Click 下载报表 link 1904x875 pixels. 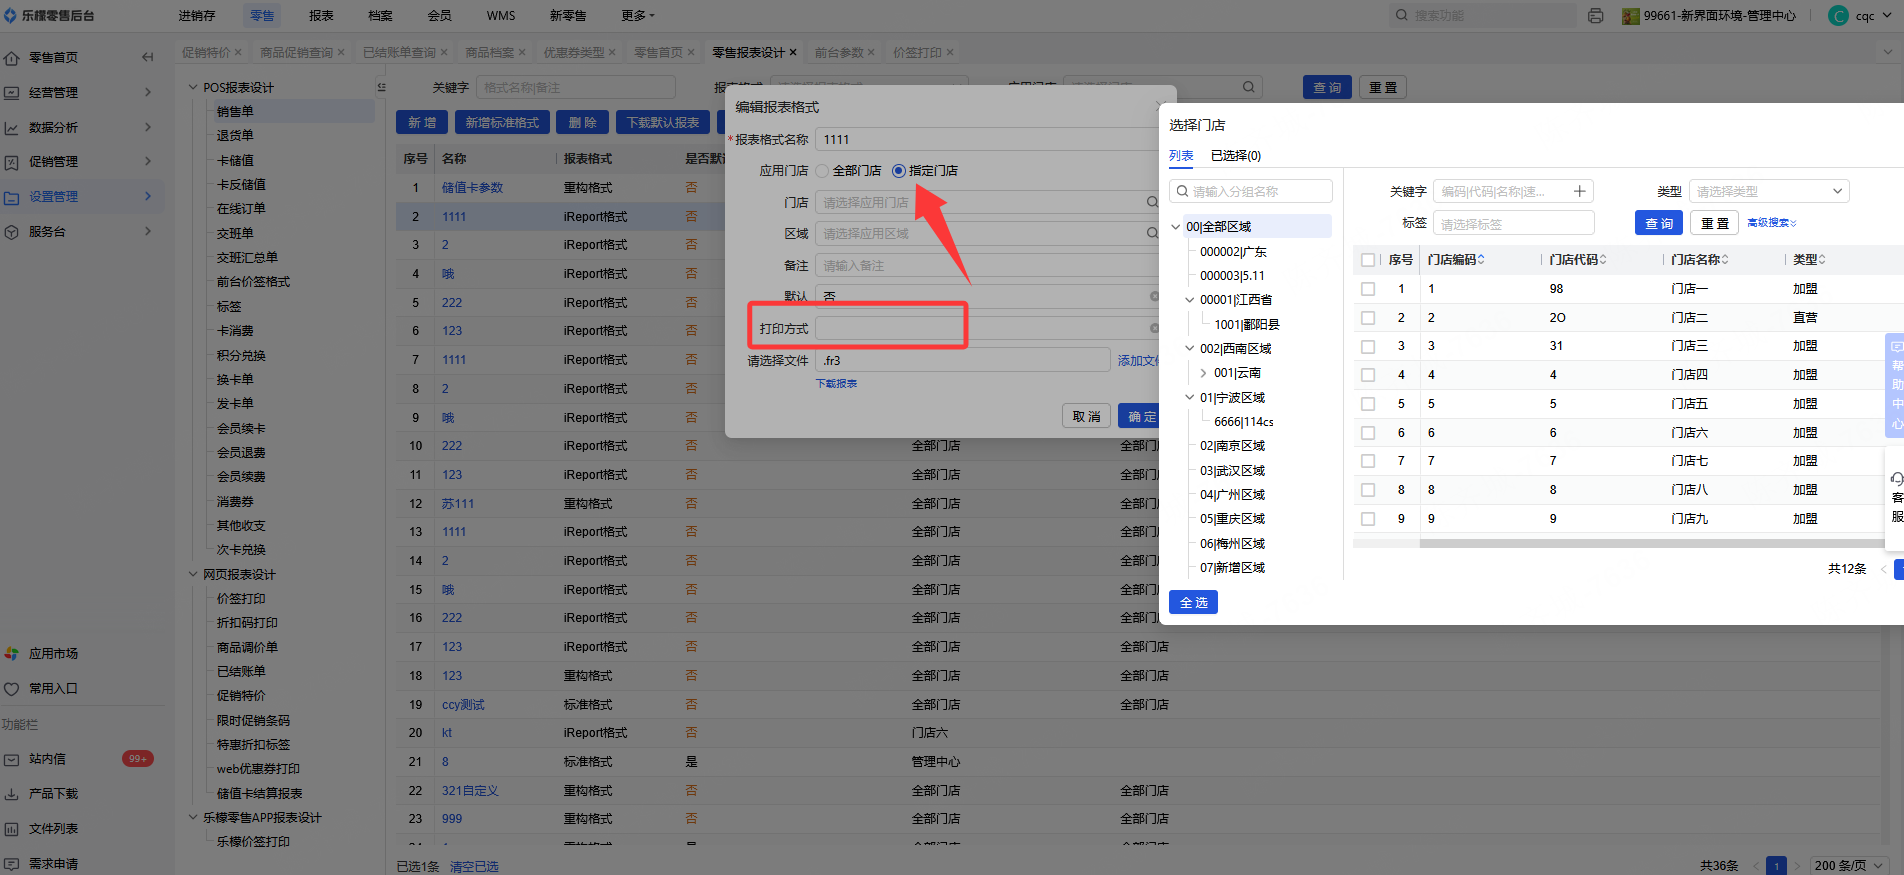click(836, 383)
